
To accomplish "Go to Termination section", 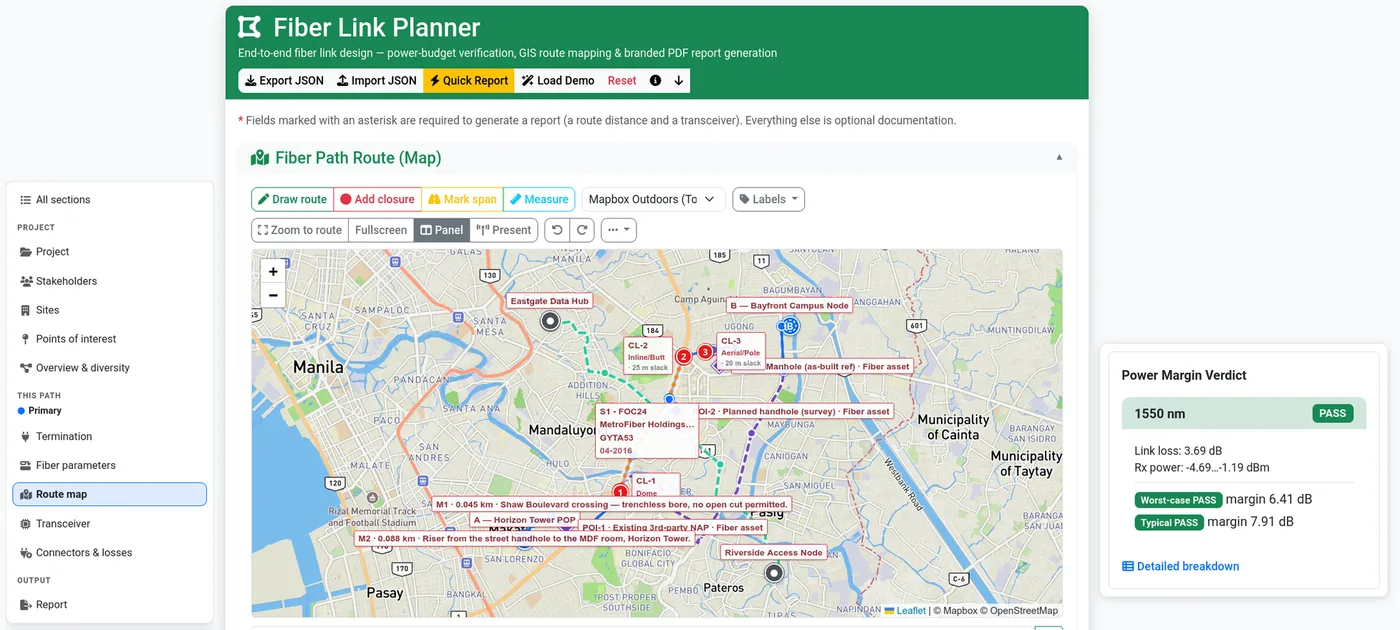I will pyautogui.click(x=110, y=437).
